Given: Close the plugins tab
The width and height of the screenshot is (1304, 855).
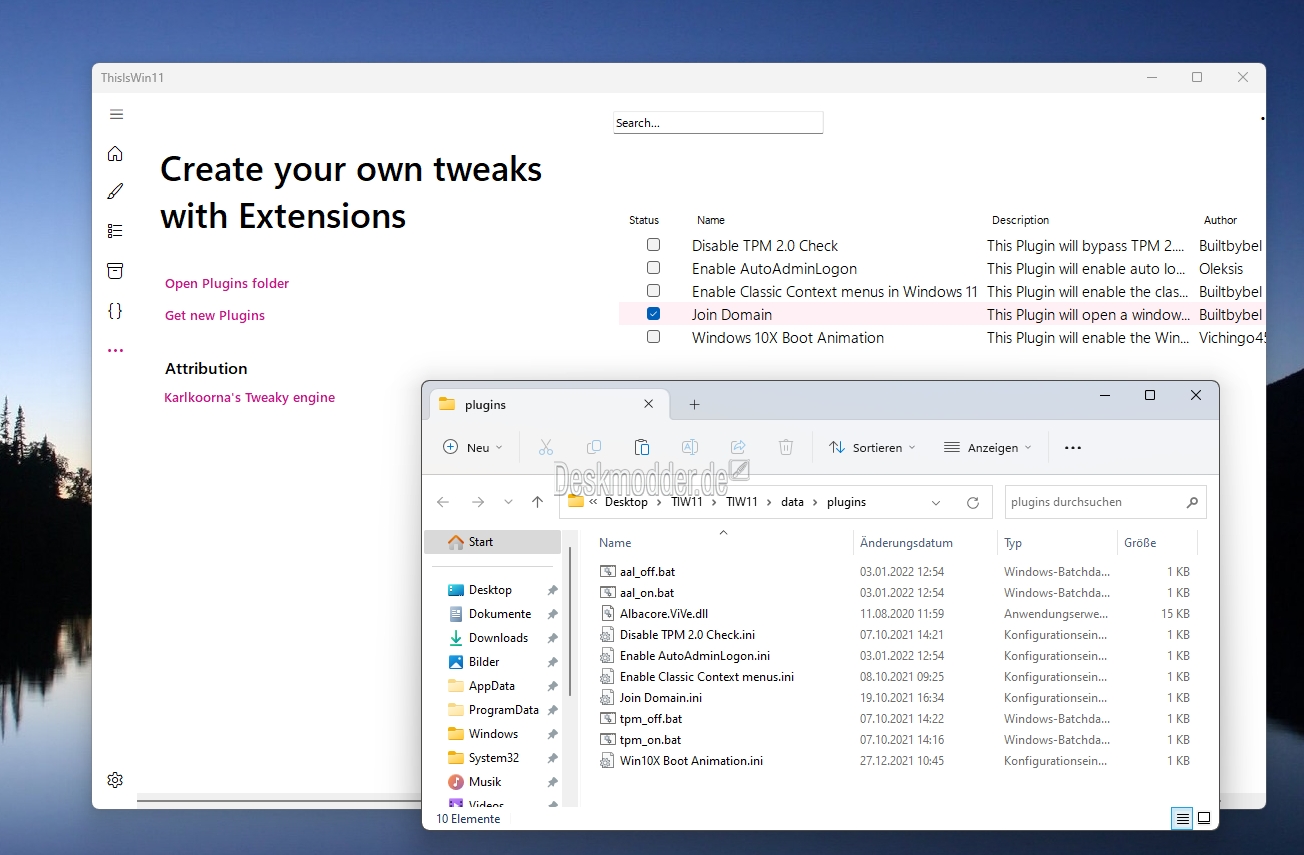Looking at the screenshot, I should point(649,404).
